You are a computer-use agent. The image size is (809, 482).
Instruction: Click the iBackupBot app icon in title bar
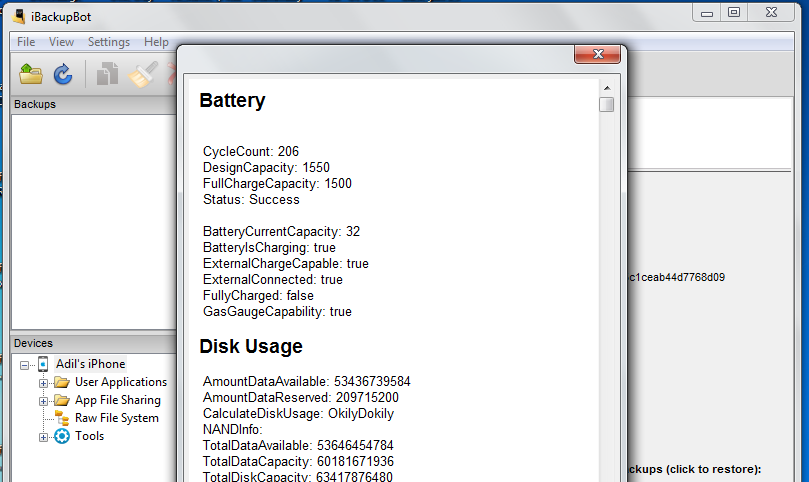[19, 17]
